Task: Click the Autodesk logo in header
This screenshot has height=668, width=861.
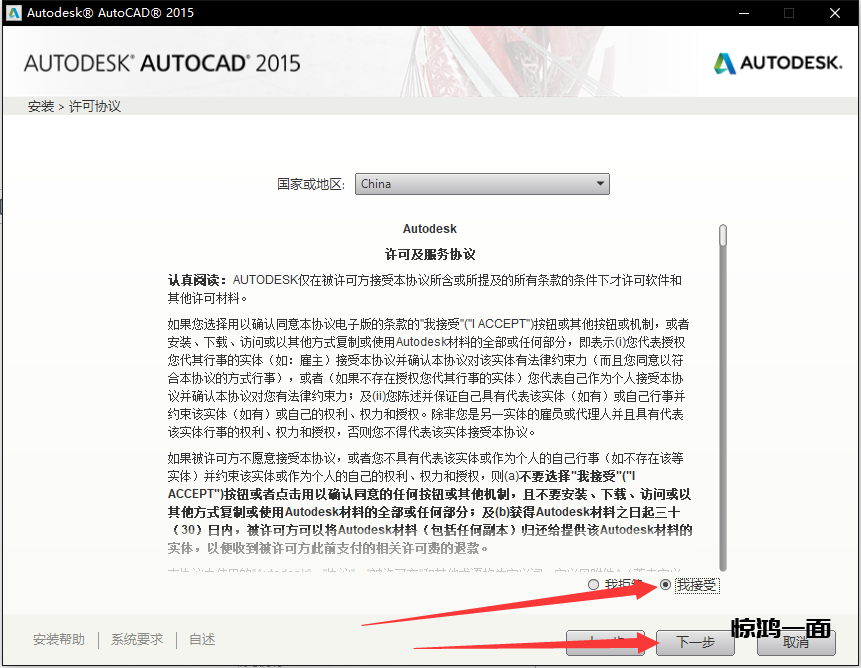Action: pos(777,63)
